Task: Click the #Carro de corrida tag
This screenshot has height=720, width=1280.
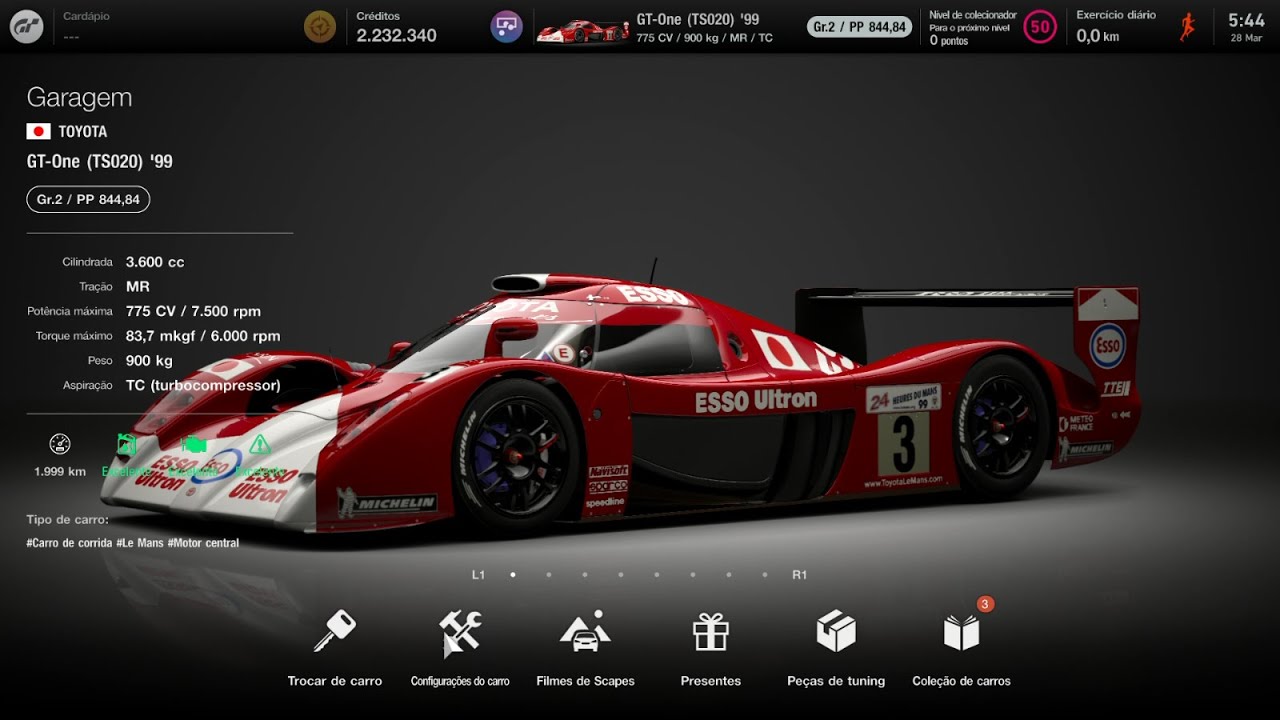Action: (69, 543)
